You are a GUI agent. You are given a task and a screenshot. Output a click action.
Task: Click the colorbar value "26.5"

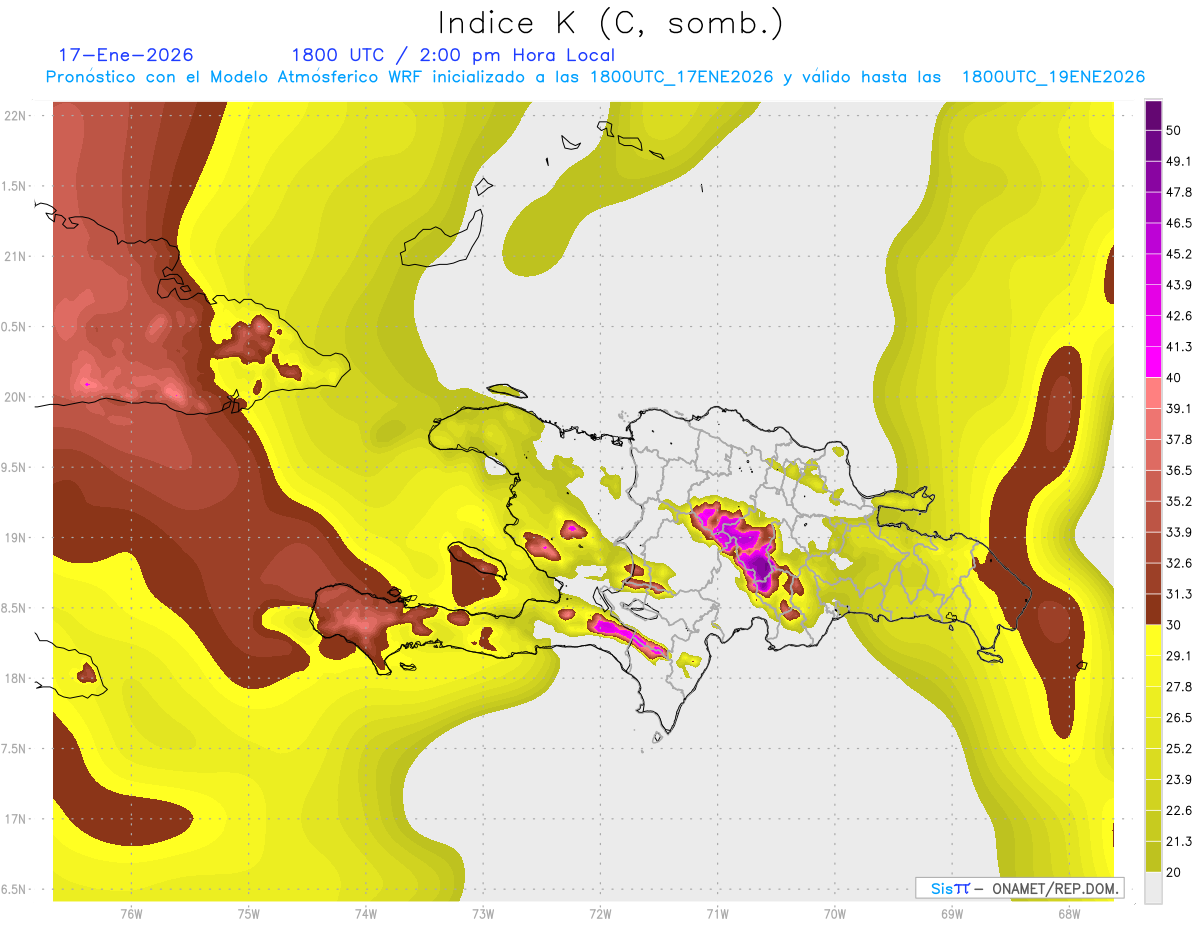coord(1179,718)
